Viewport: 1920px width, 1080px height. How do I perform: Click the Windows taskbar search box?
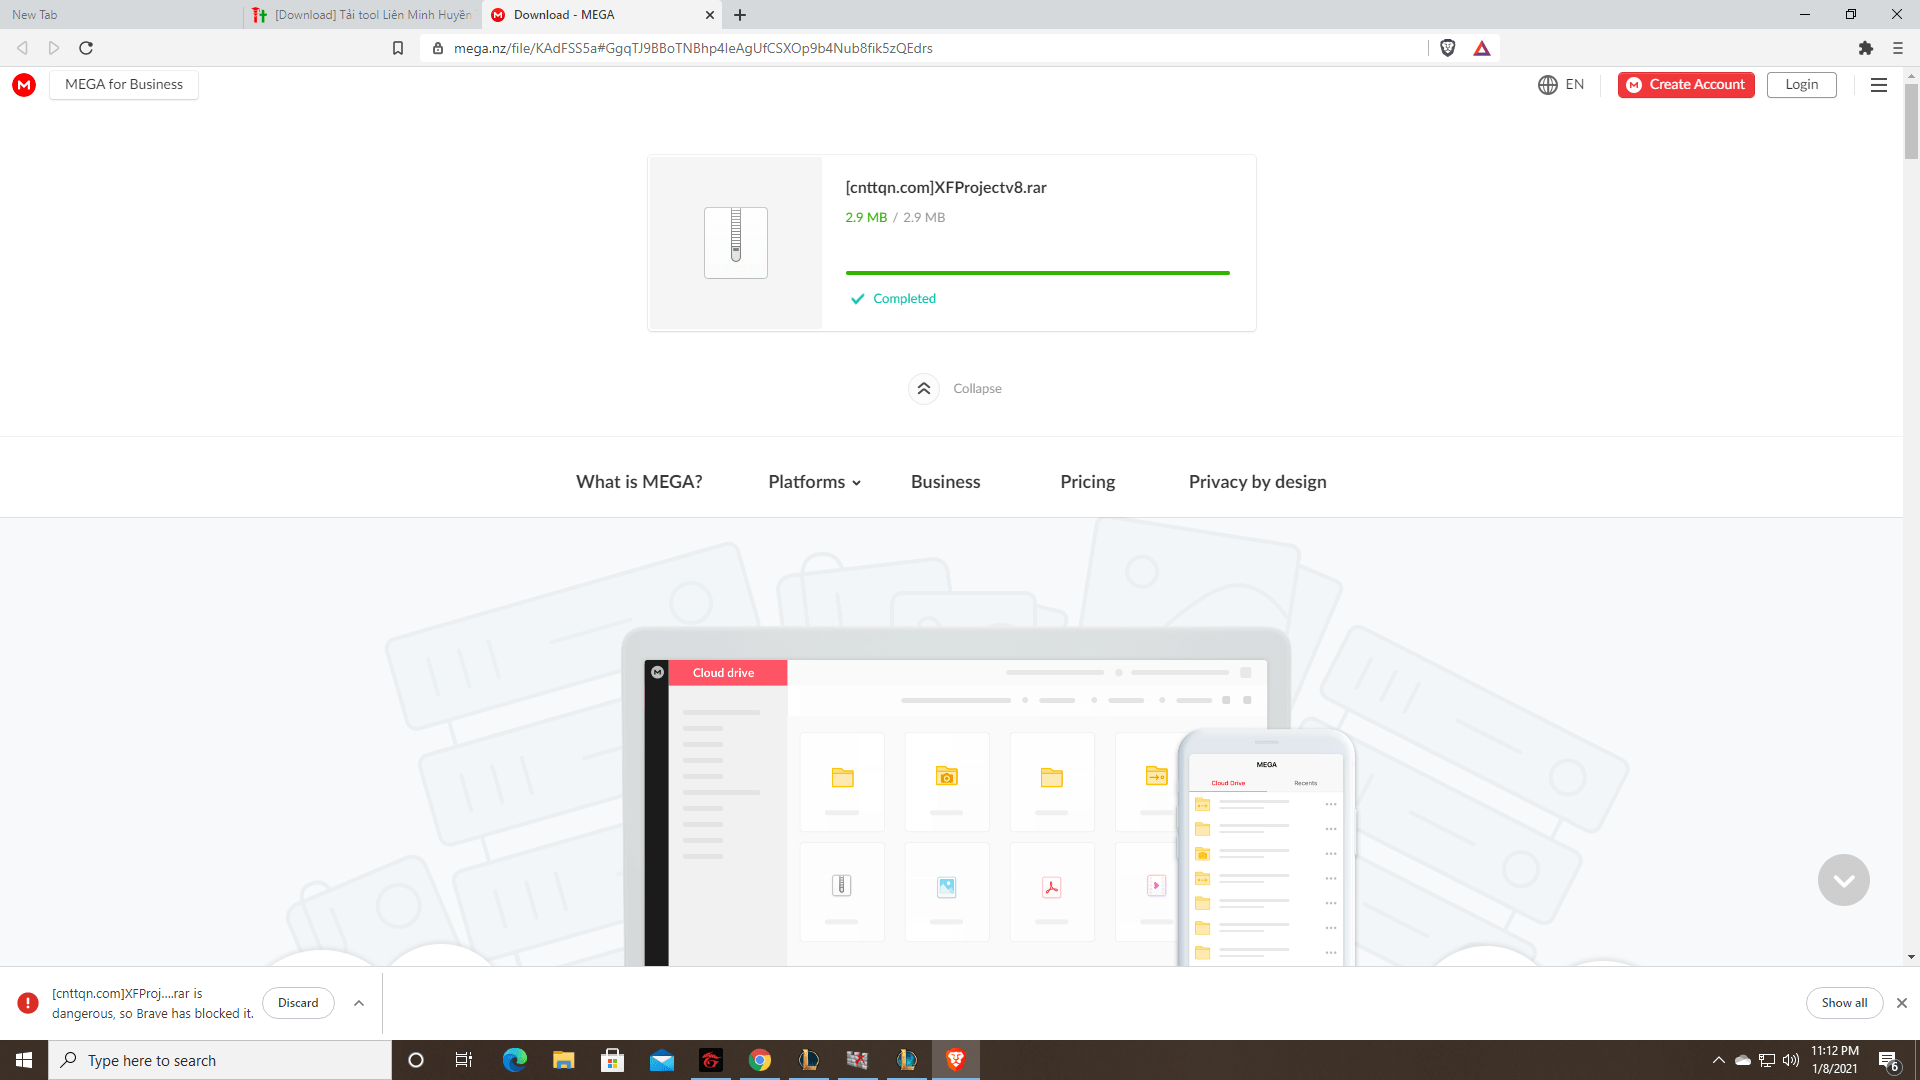click(220, 1060)
